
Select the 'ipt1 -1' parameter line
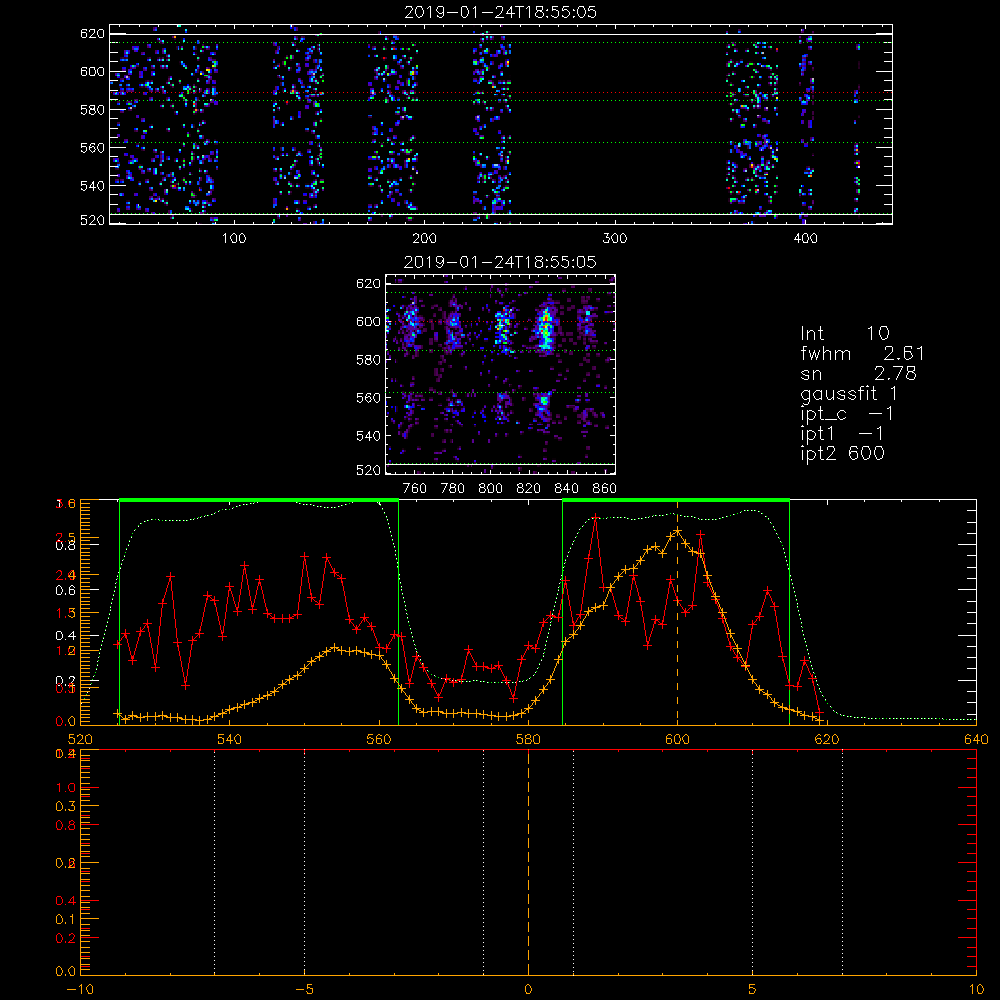click(x=842, y=434)
